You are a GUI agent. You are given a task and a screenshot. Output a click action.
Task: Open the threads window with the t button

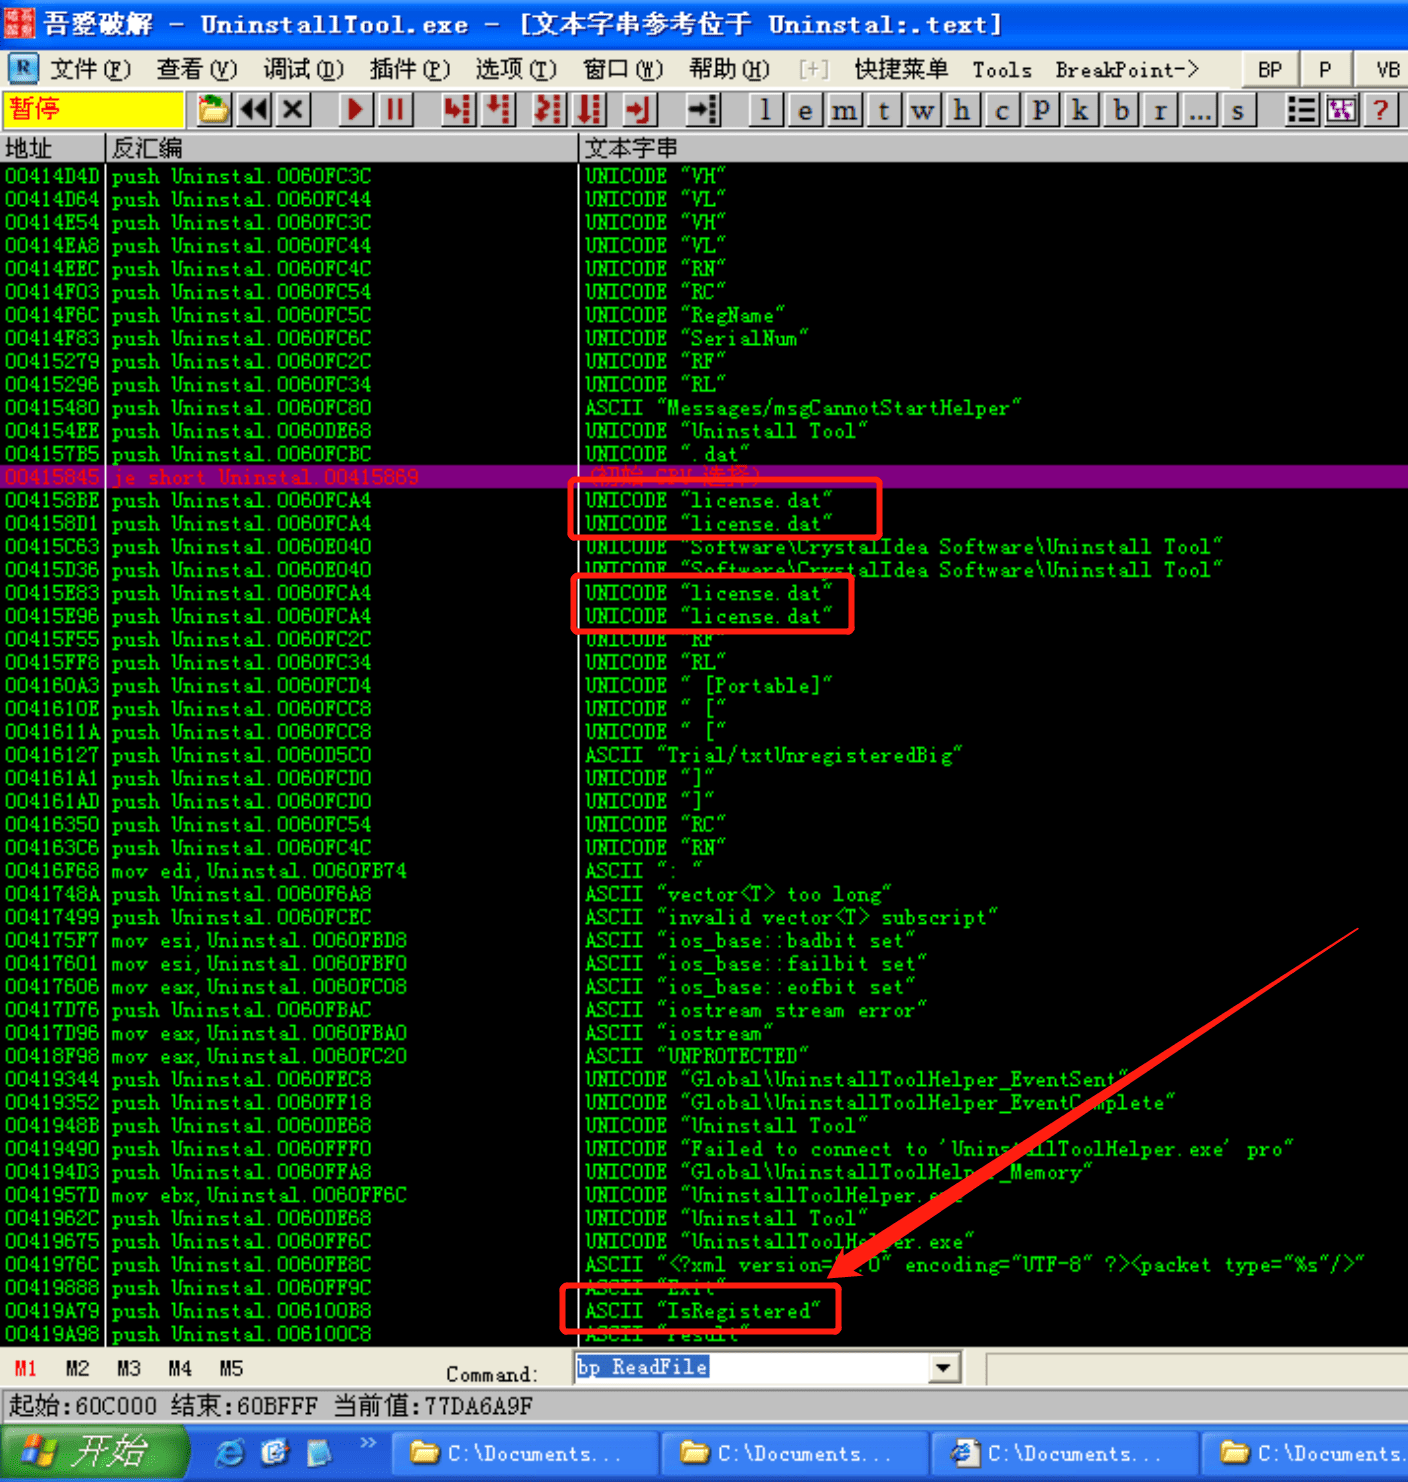(x=883, y=110)
